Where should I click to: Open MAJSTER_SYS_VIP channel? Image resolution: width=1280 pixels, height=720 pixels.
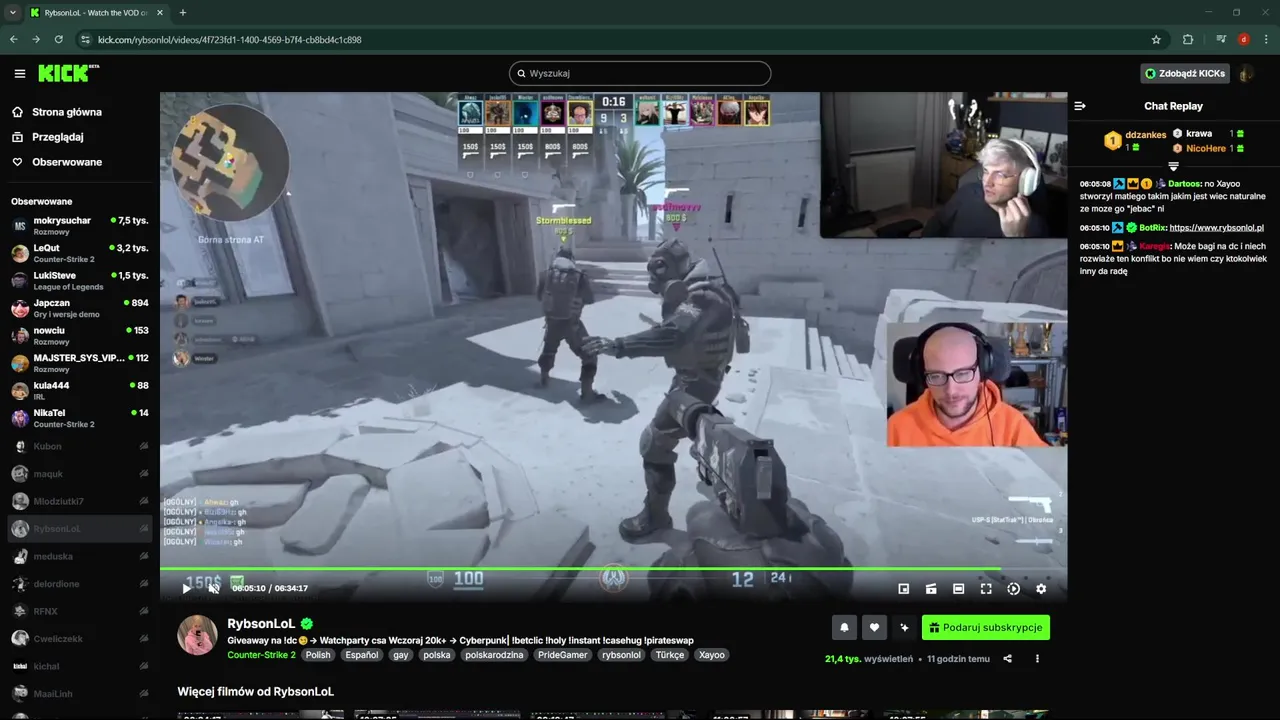[80, 363]
